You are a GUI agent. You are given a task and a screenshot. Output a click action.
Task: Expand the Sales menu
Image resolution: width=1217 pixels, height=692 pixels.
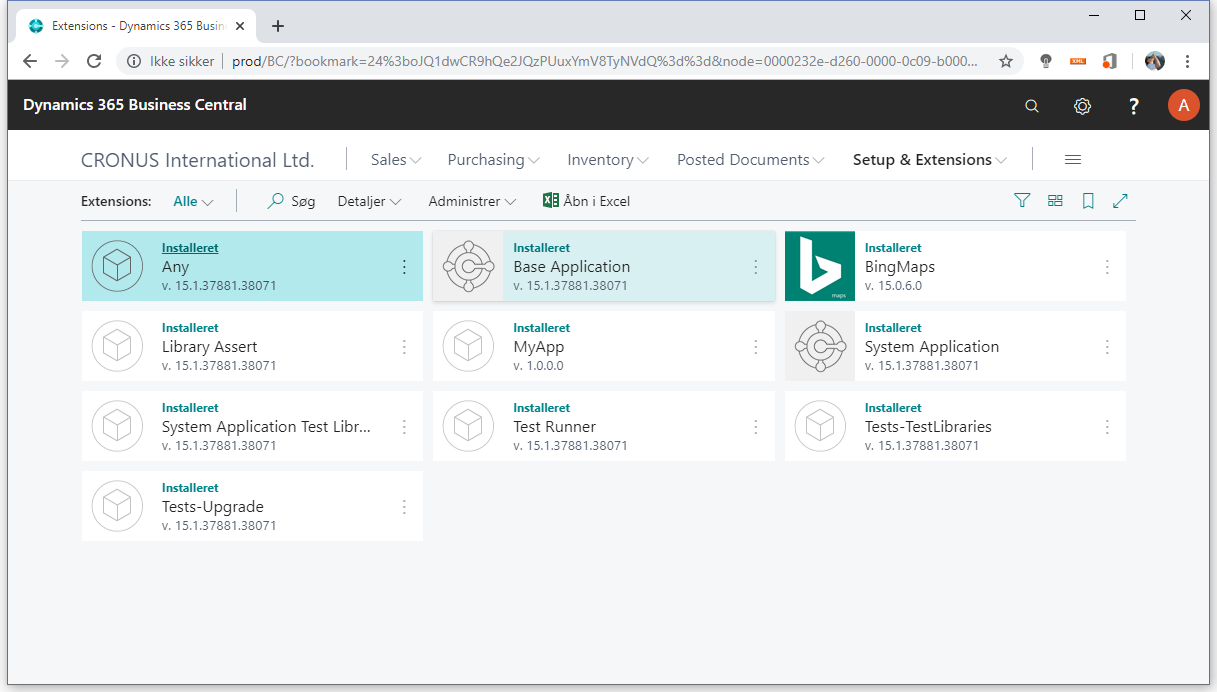pyautogui.click(x=396, y=160)
